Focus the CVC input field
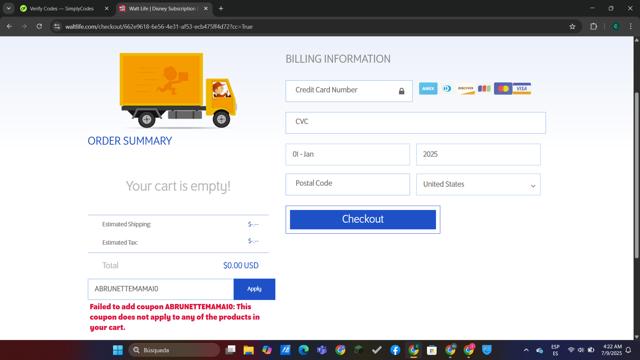The image size is (640, 360). (416, 123)
